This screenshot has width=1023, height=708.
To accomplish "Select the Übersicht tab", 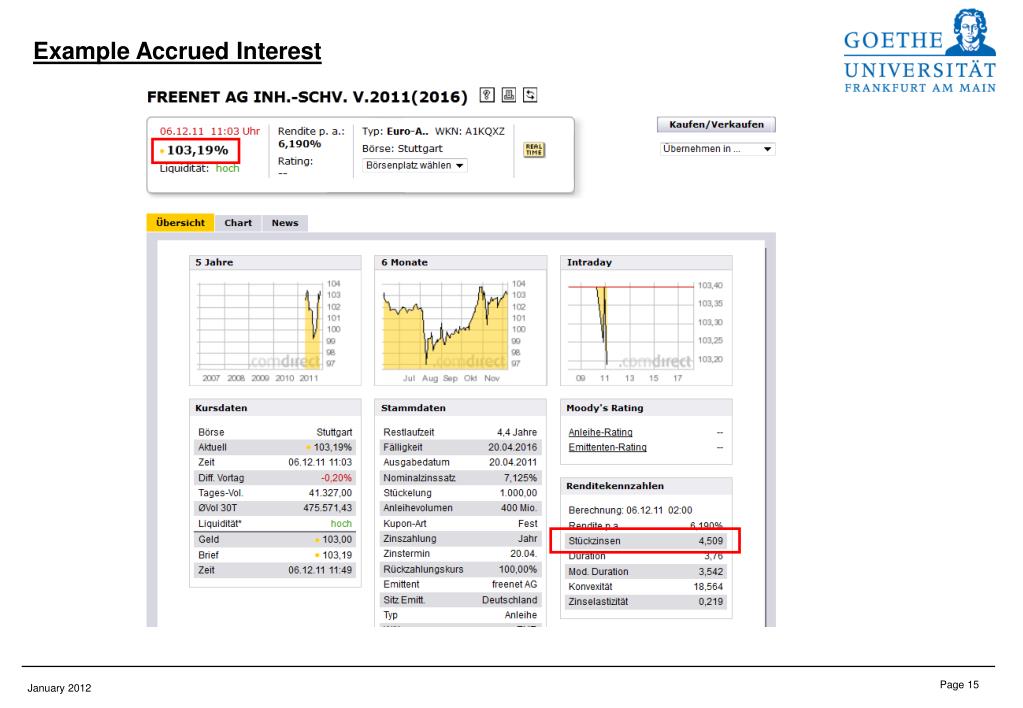I will pyautogui.click(x=180, y=223).
